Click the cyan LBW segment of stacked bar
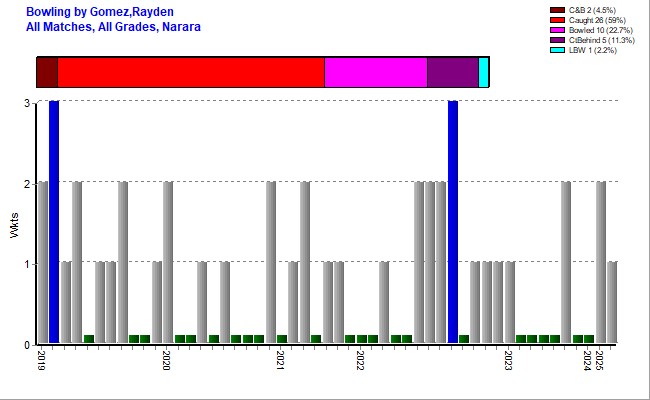650x400 pixels. [484, 72]
